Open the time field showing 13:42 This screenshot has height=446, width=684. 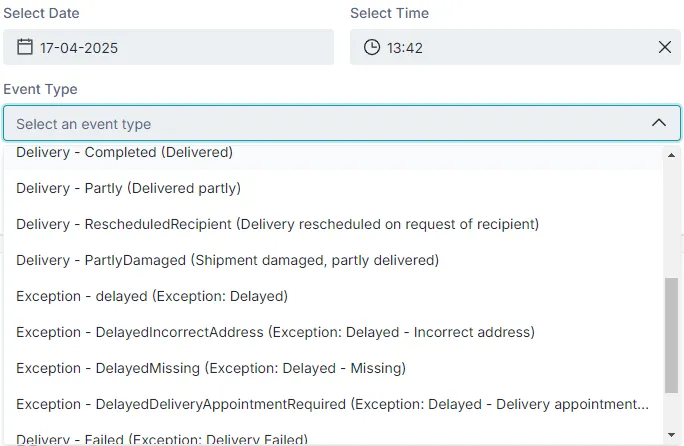coord(500,47)
